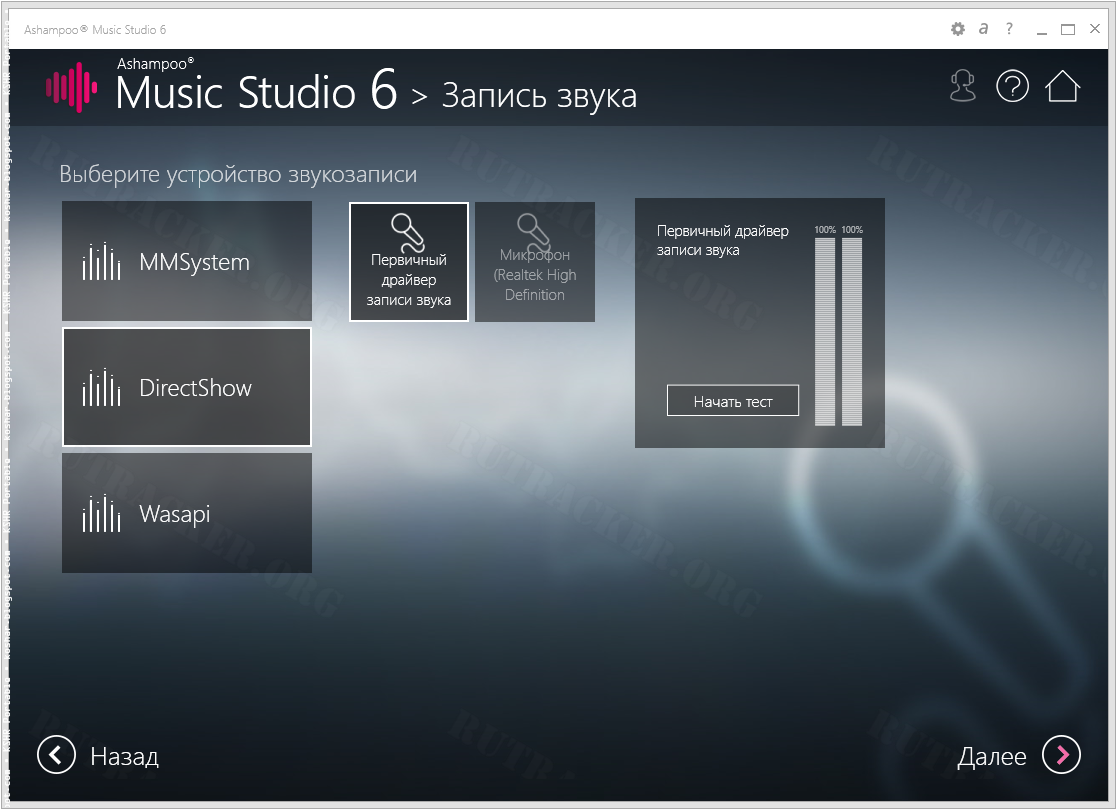Open support via the headset icon
This screenshot has height=810, width=1117.
pyautogui.click(x=962, y=87)
